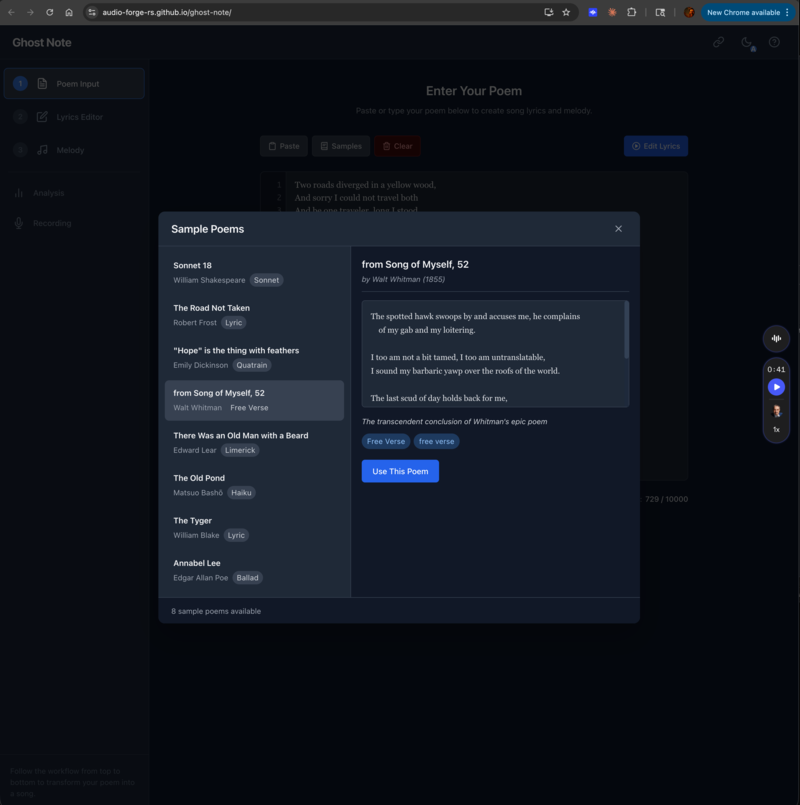
Task: Open the Analysis chart icon in sidebar
Action: click(19, 192)
